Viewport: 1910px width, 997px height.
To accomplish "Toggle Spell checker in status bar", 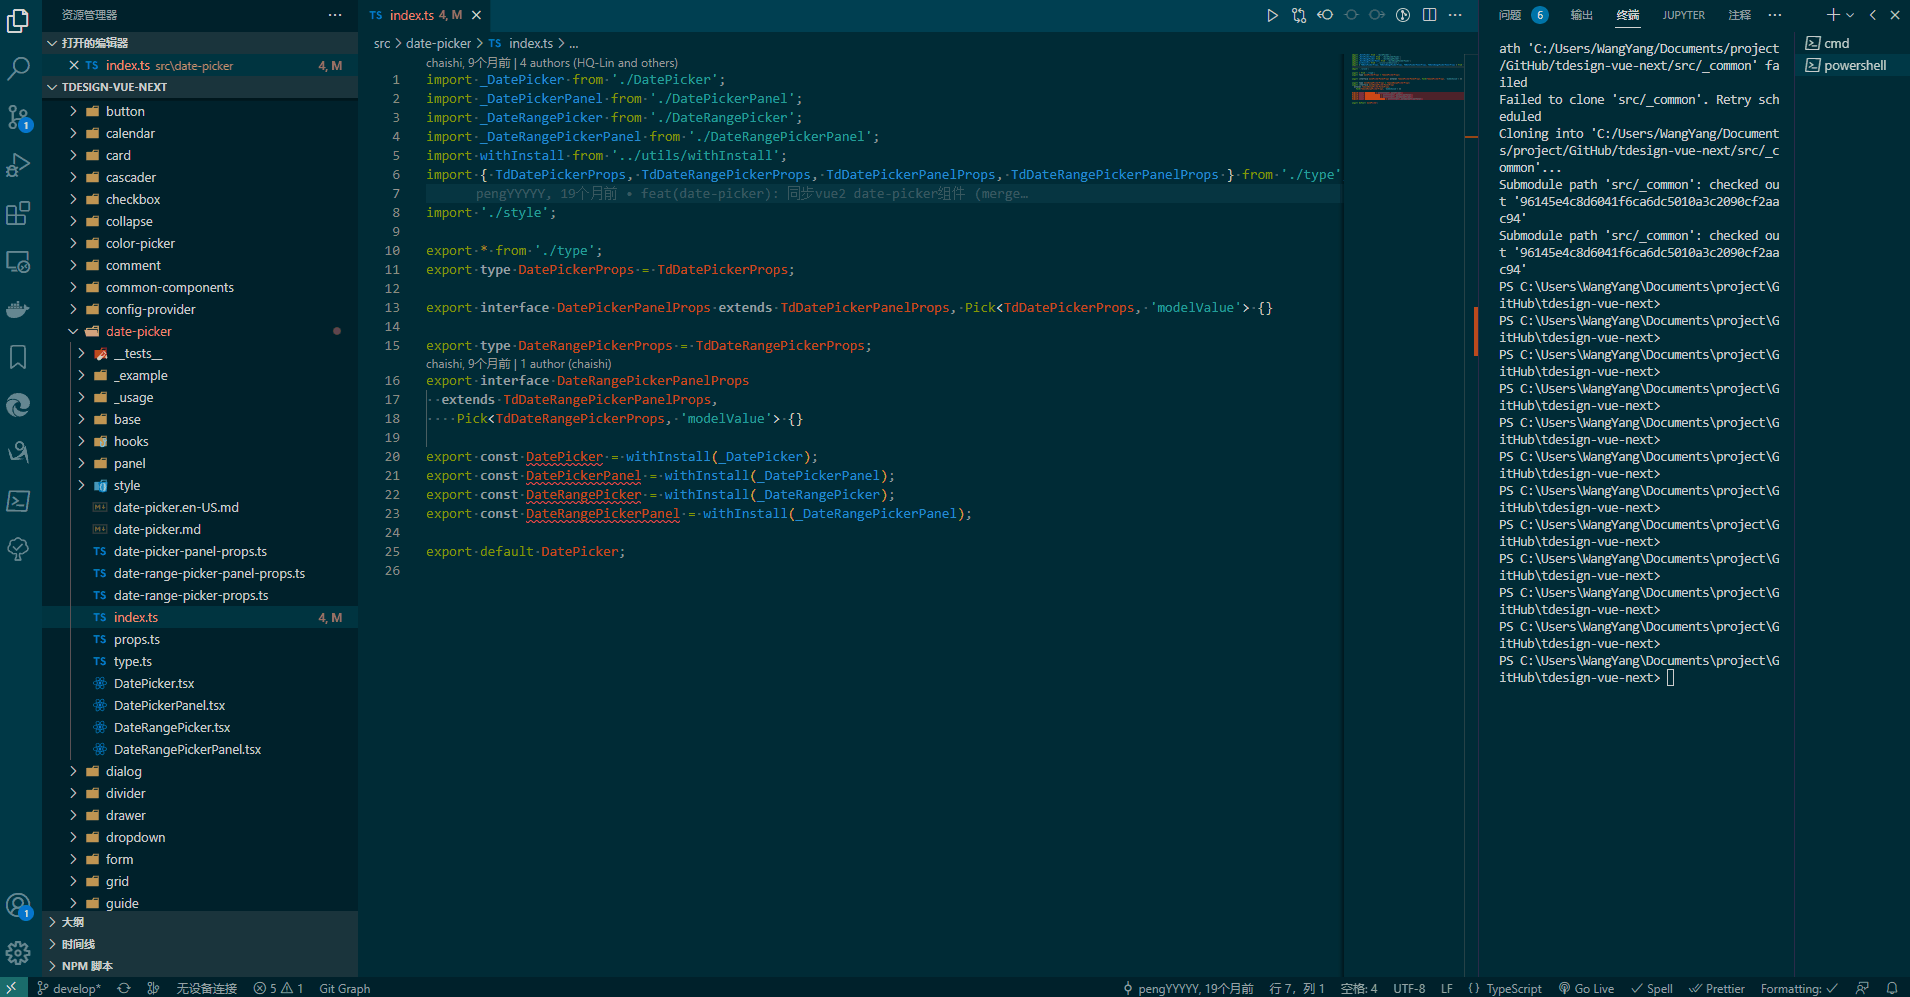I will point(1652,988).
